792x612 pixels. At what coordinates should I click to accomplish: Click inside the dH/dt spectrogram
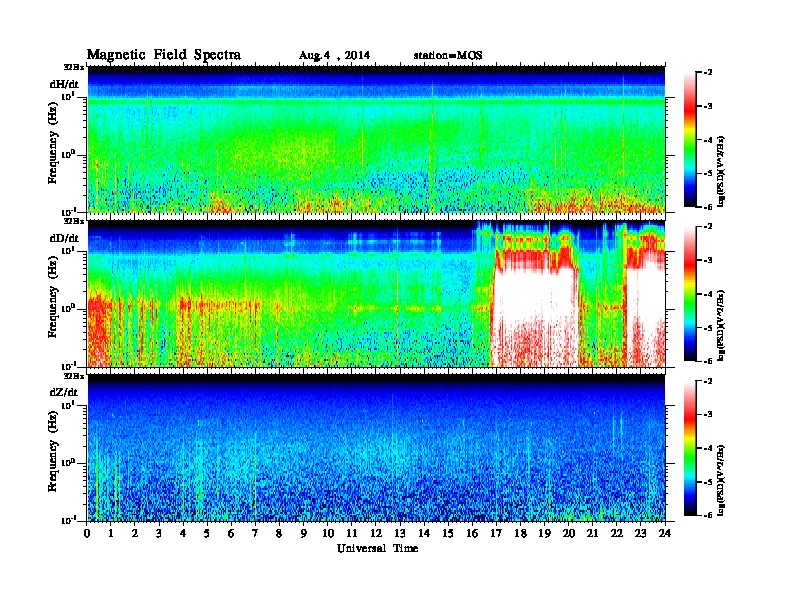coord(376,139)
